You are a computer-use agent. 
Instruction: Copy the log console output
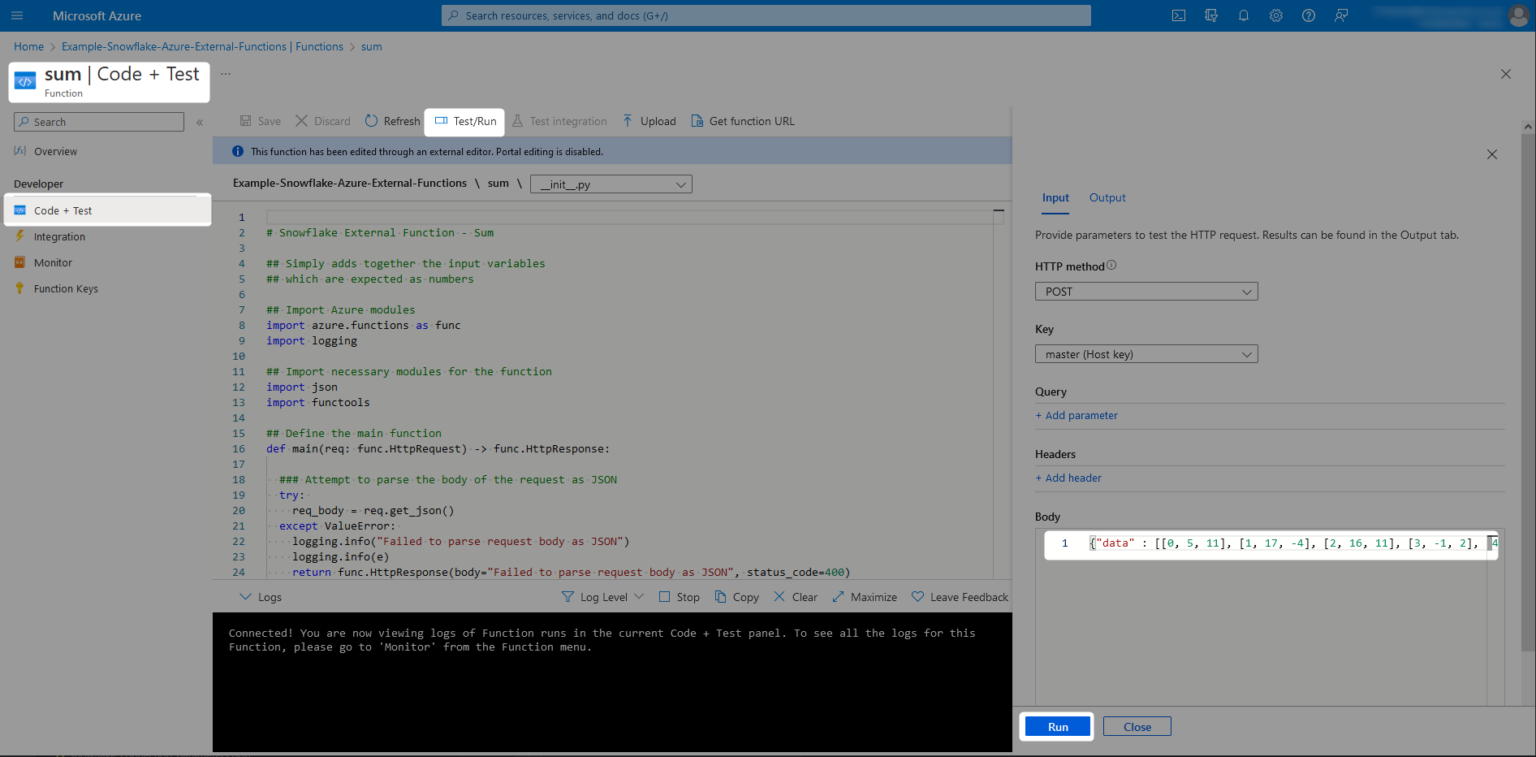(x=736, y=596)
